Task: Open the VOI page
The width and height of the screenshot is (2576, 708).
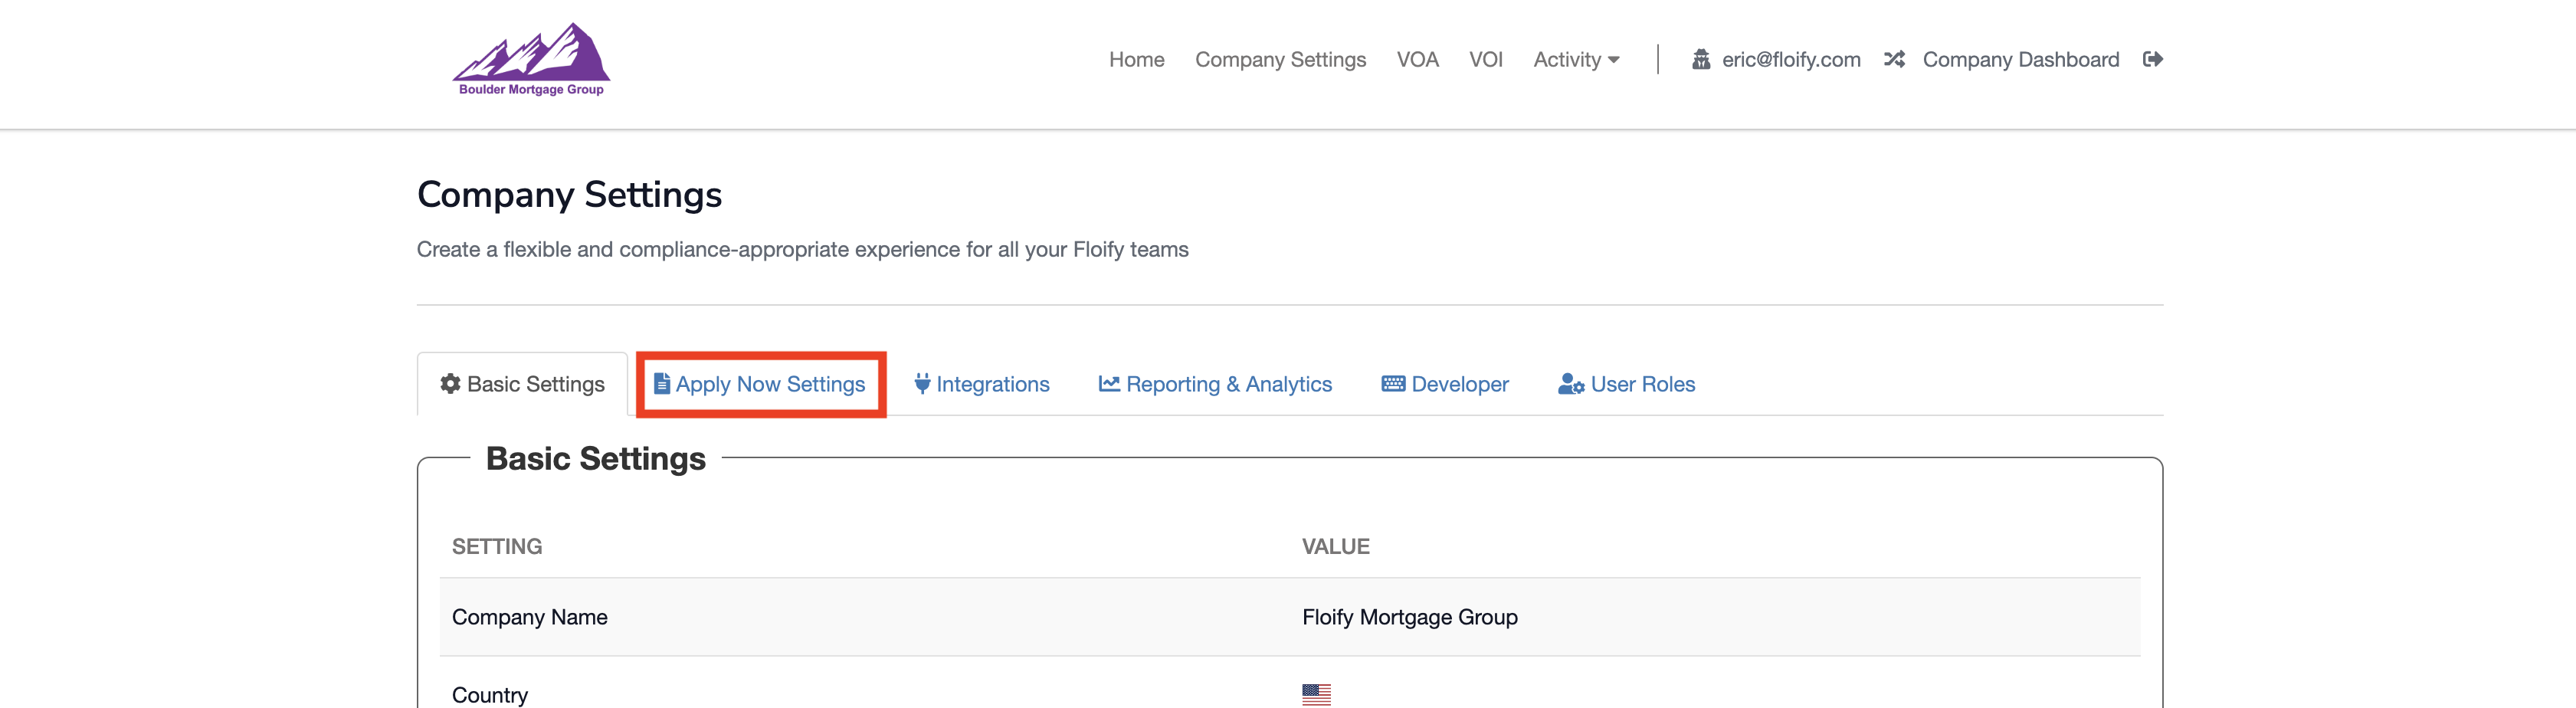Action: tap(1485, 60)
